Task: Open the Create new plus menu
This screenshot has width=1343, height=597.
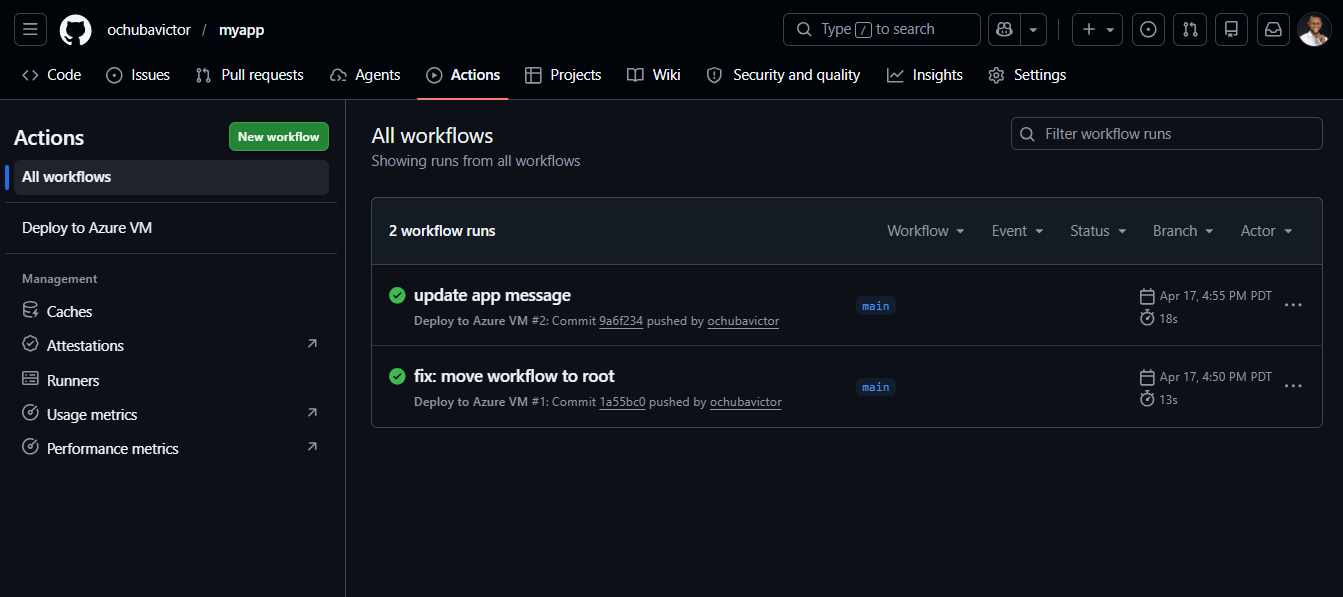Action: 1097,30
